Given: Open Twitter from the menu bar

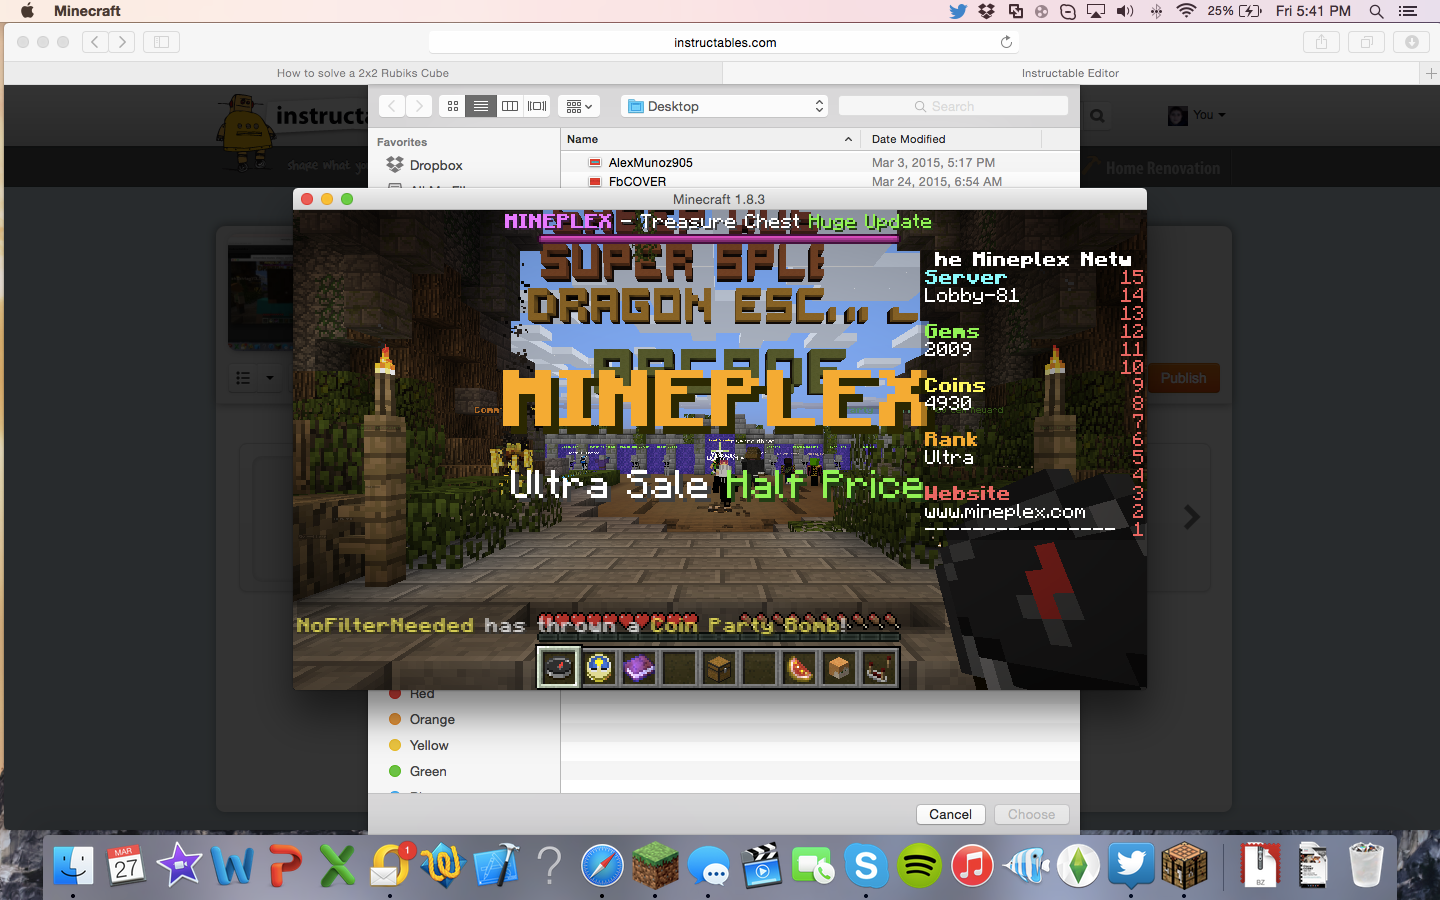Looking at the screenshot, I should pyautogui.click(x=957, y=11).
